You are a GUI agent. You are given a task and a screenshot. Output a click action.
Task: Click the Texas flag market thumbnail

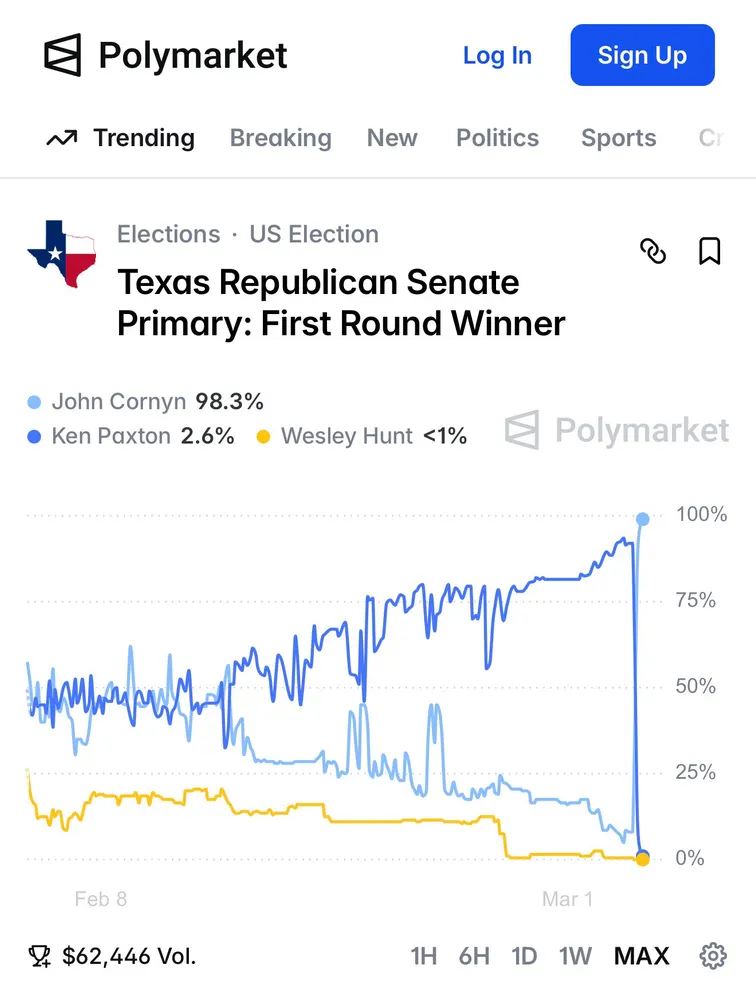(x=62, y=254)
